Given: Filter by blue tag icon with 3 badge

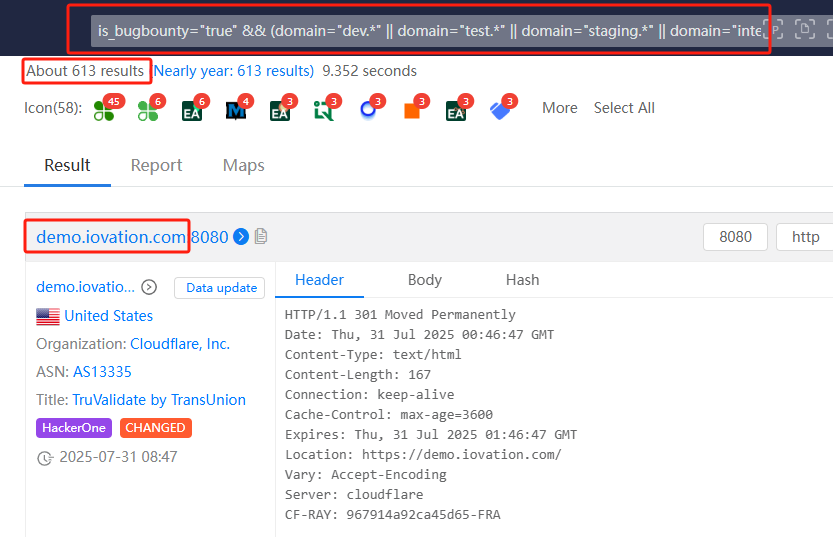Looking at the screenshot, I should click(x=500, y=110).
